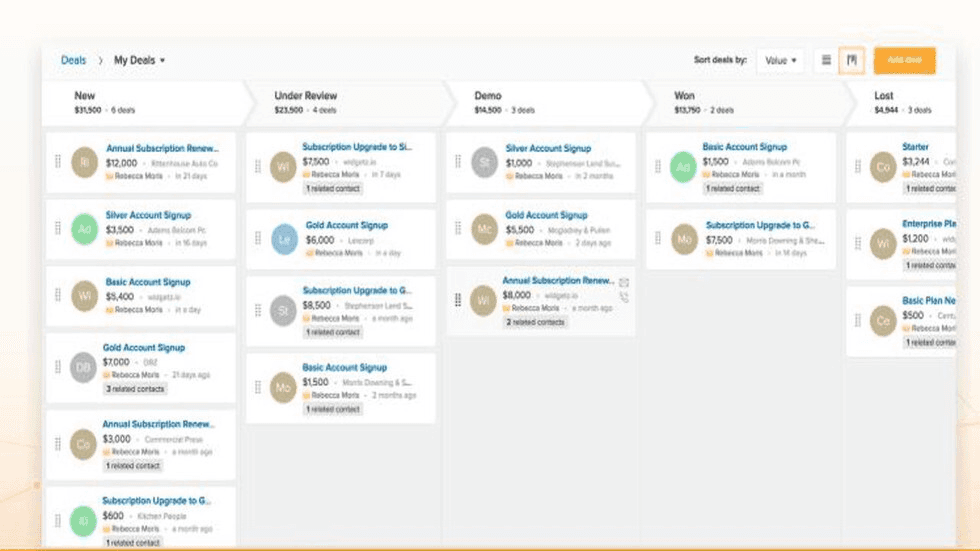This screenshot has width=980, height=551.
Task: Open the $5,400 Basic Account Signup deal
Action: [148, 282]
